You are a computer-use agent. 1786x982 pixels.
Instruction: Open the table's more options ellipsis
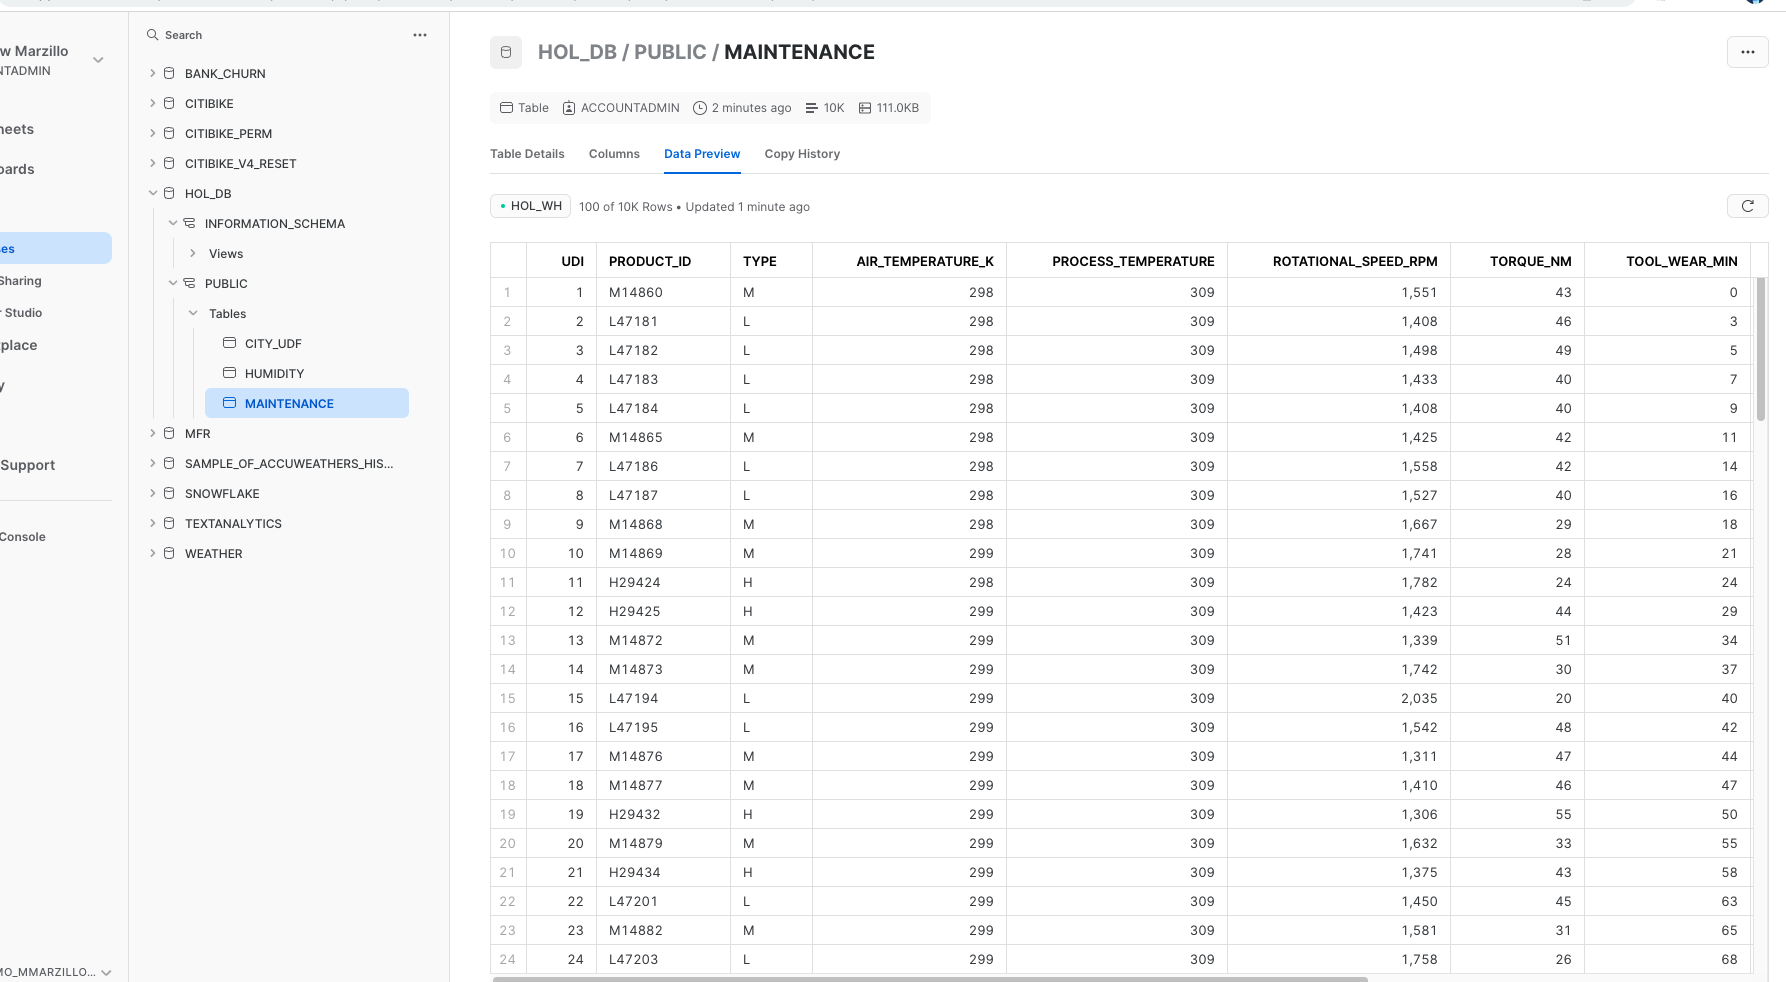(1747, 52)
